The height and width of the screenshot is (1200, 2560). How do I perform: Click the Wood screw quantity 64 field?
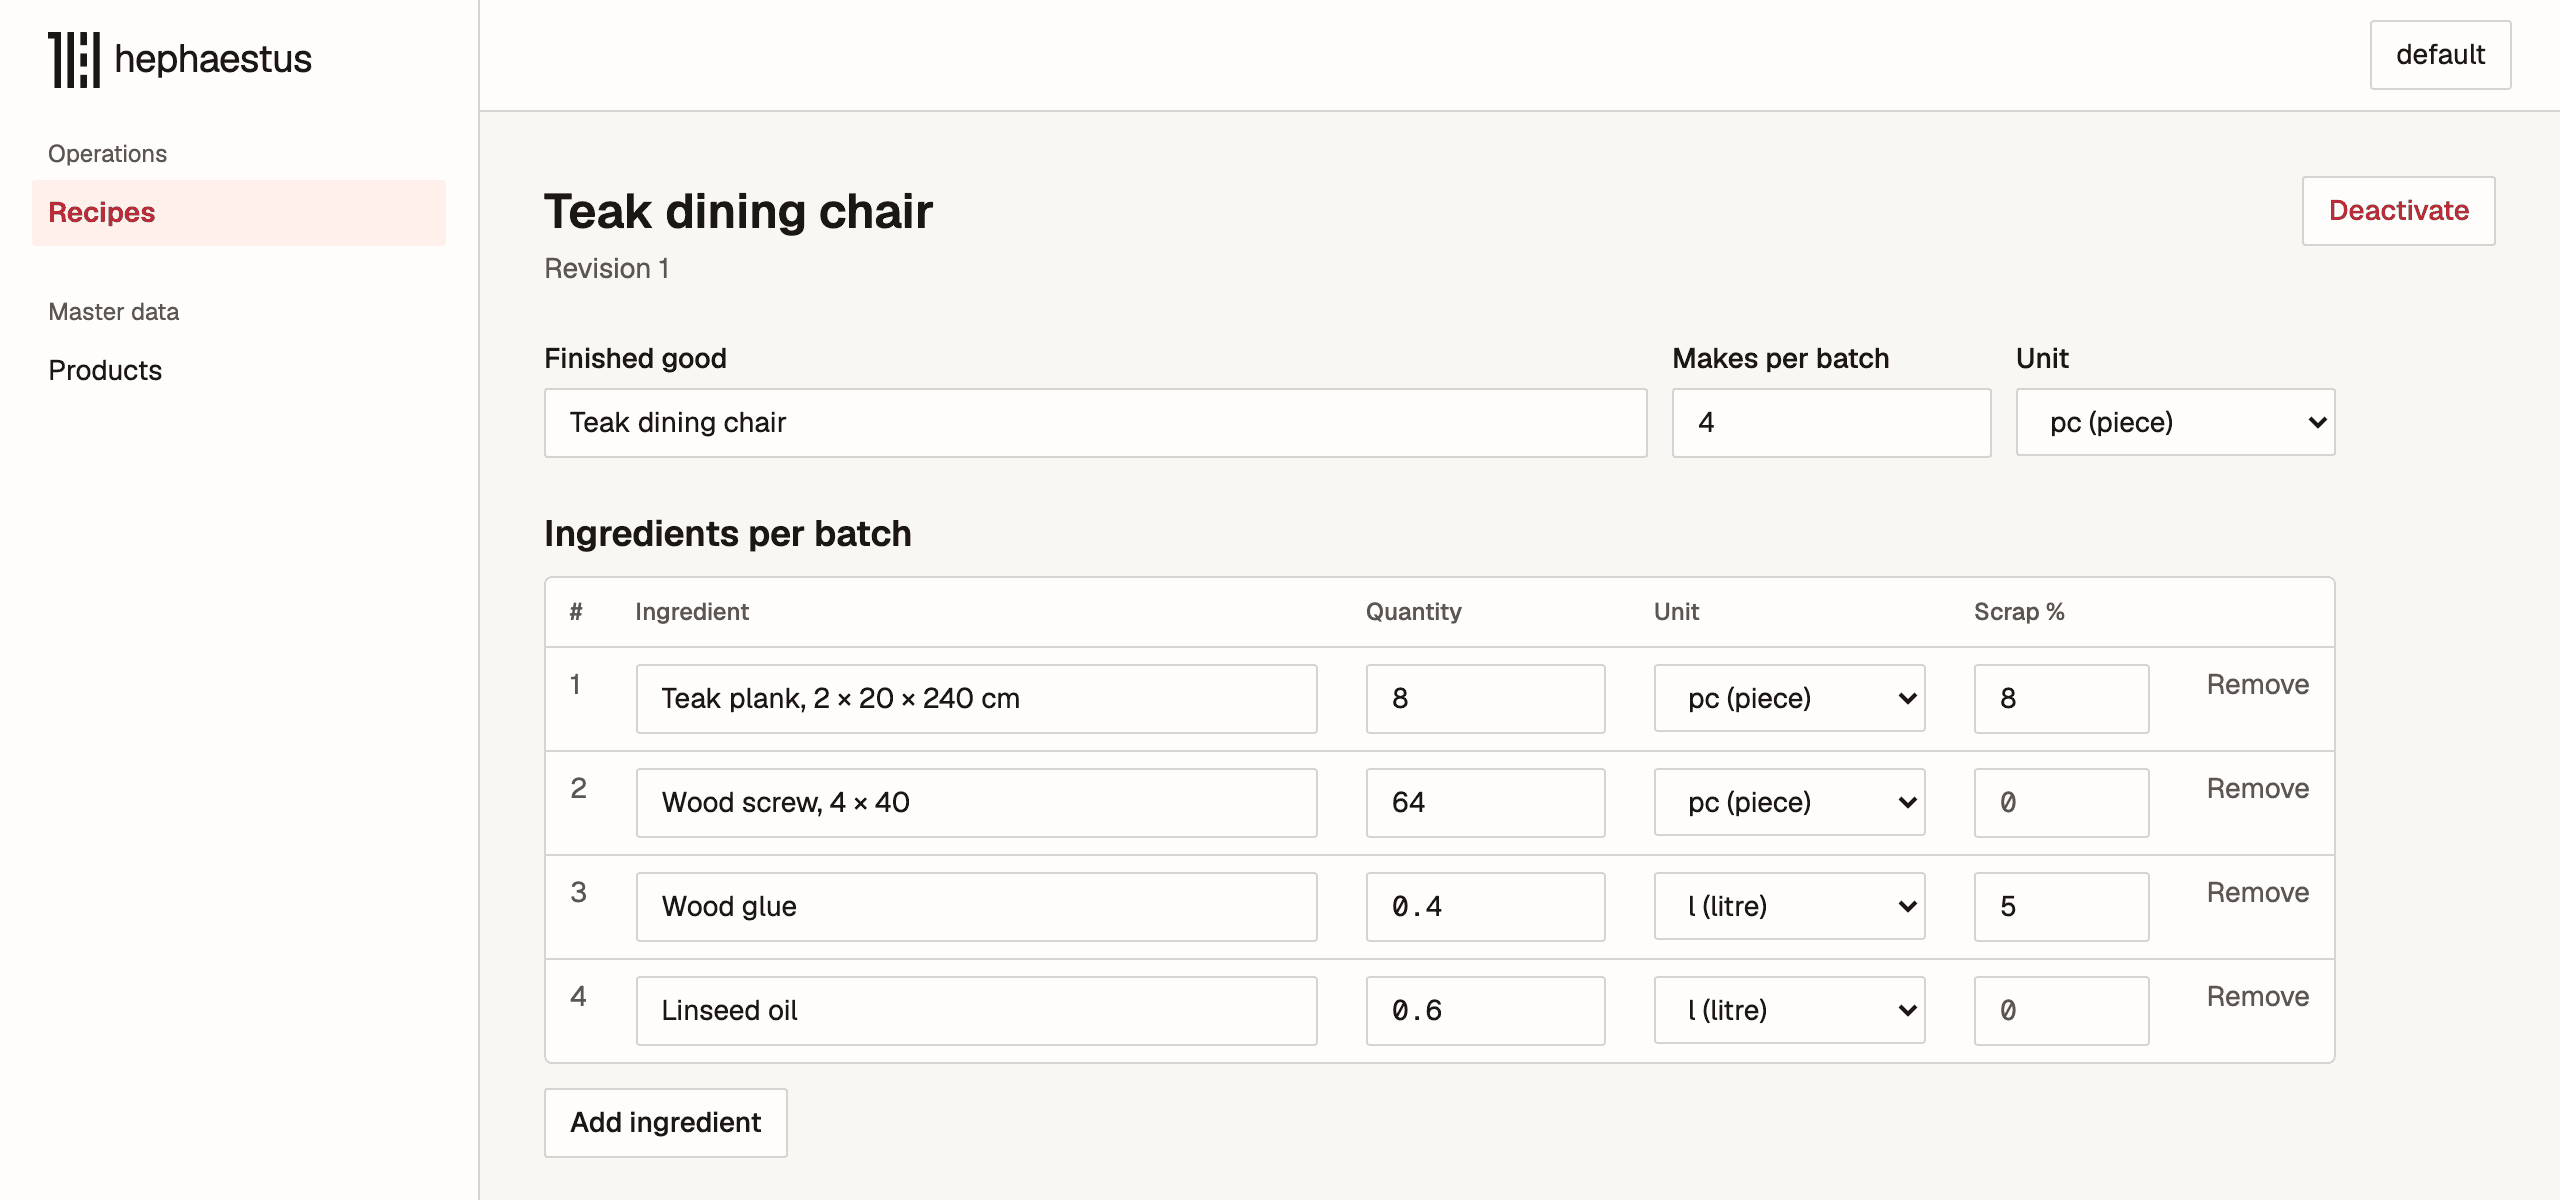pyautogui.click(x=1485, y=803)
